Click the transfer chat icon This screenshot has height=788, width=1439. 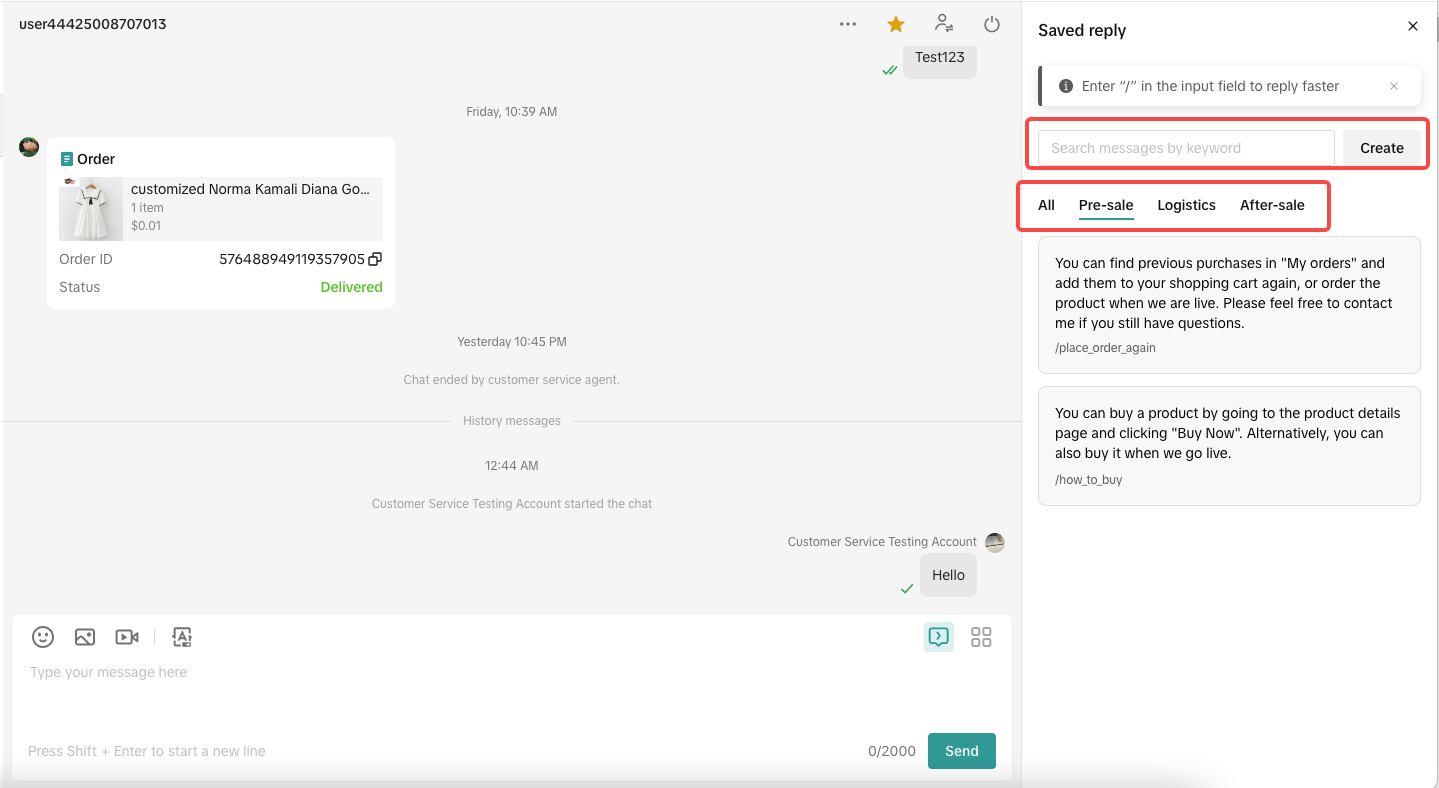pyautogui.click(x=943, y=24)
